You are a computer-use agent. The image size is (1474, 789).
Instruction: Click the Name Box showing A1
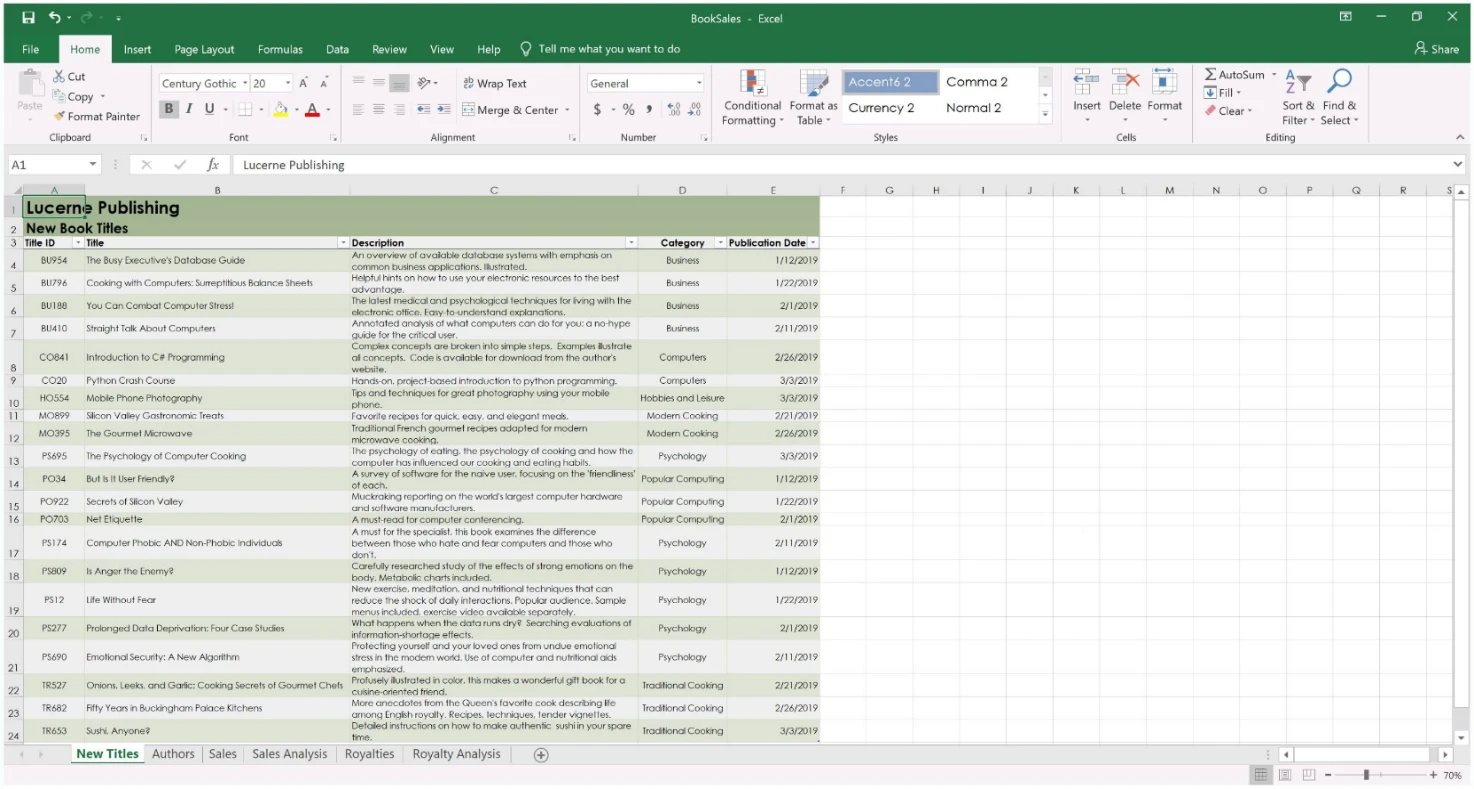(46, 165)
